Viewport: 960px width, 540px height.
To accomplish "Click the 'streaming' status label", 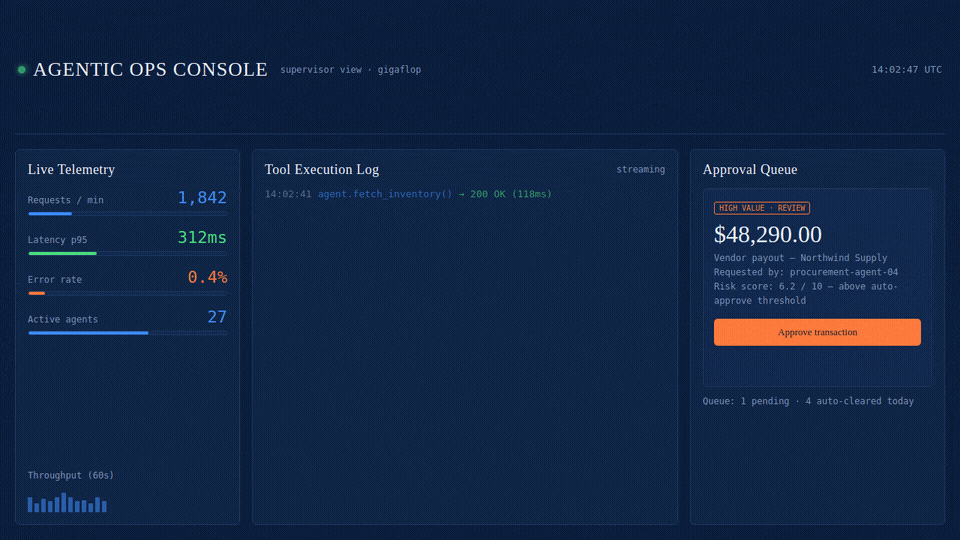I will click(640, 170).
